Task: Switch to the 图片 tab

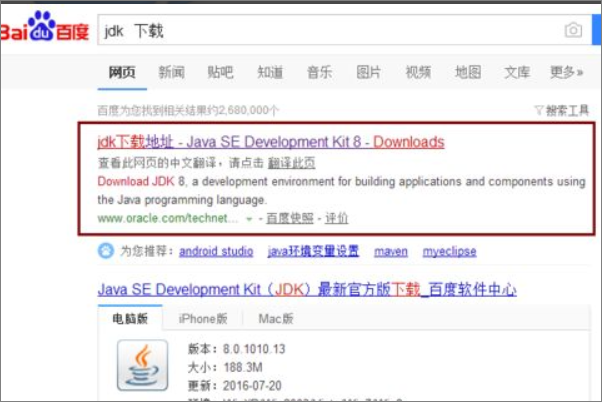Action: pos(368,73)
